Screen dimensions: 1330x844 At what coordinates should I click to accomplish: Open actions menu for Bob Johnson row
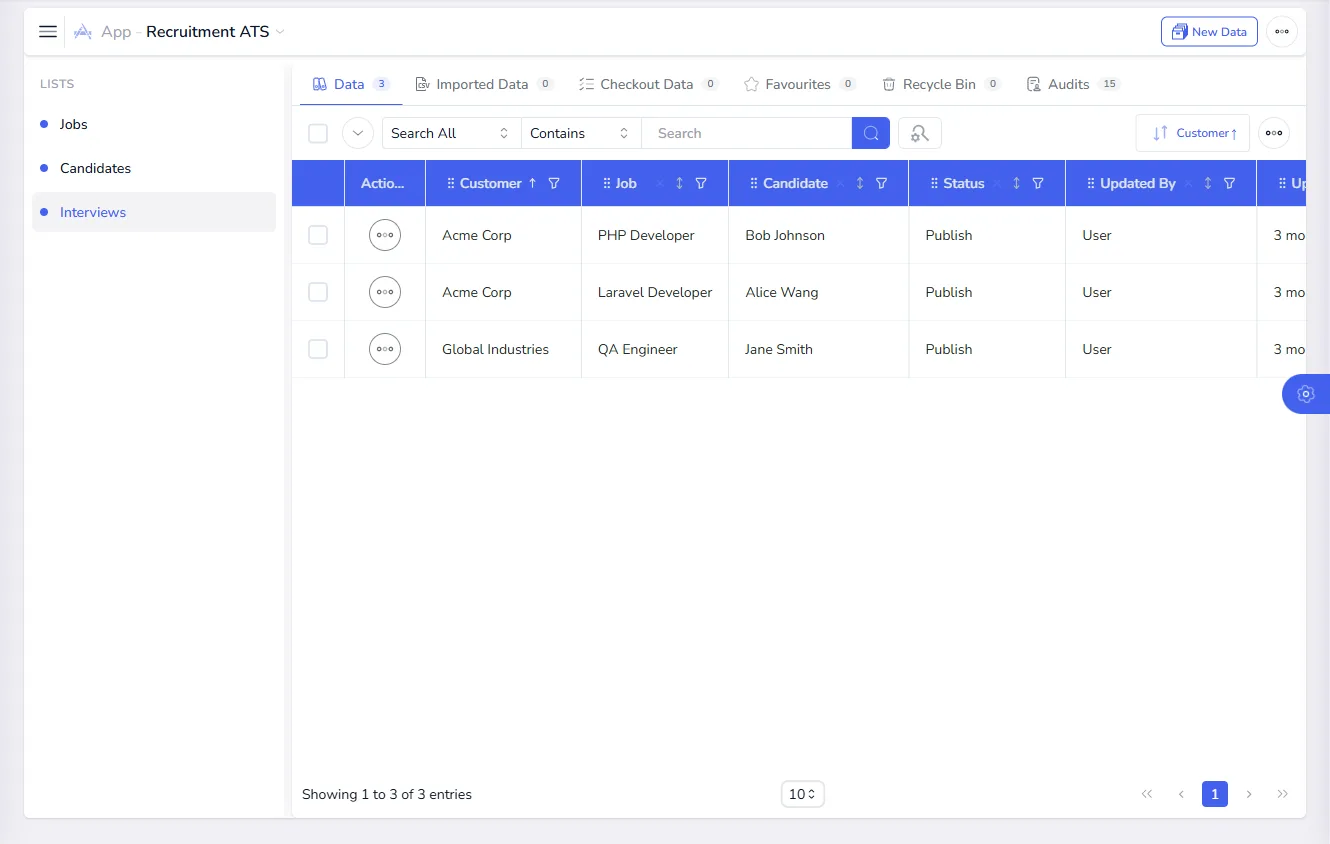click(x=385, y=235)
